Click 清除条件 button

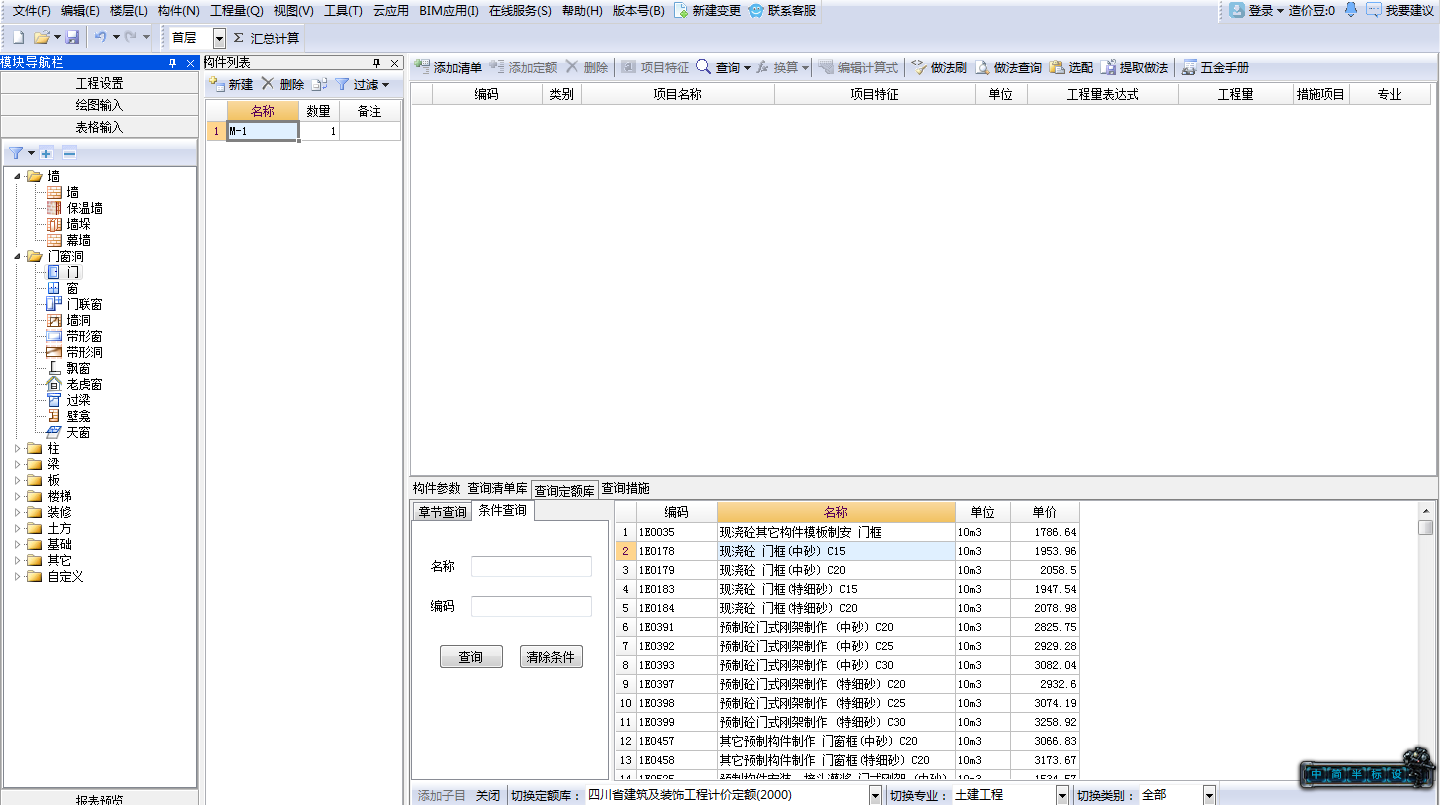point(551,657)
